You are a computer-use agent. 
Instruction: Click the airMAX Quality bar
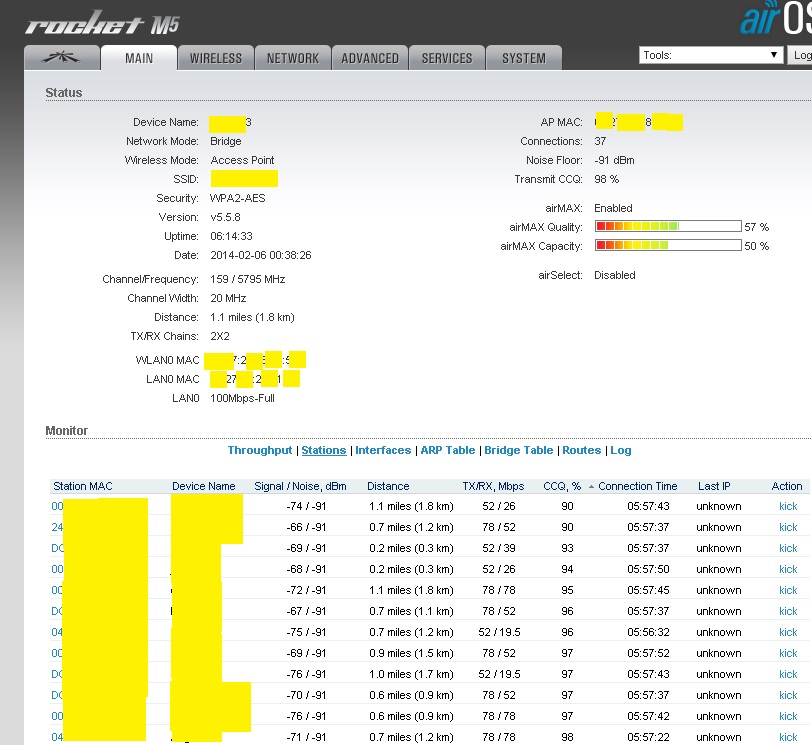[668, 226]
